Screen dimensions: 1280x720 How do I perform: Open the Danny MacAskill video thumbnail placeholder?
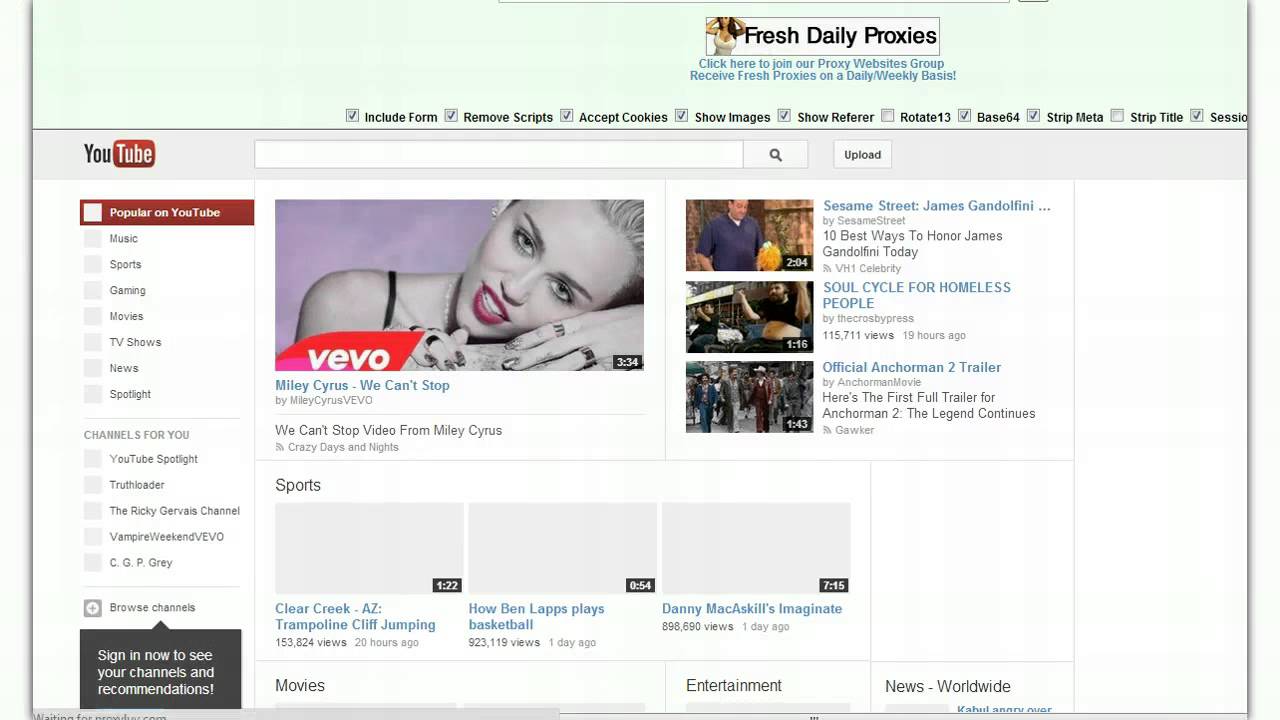pyautogui.click(x=756, y=548)
